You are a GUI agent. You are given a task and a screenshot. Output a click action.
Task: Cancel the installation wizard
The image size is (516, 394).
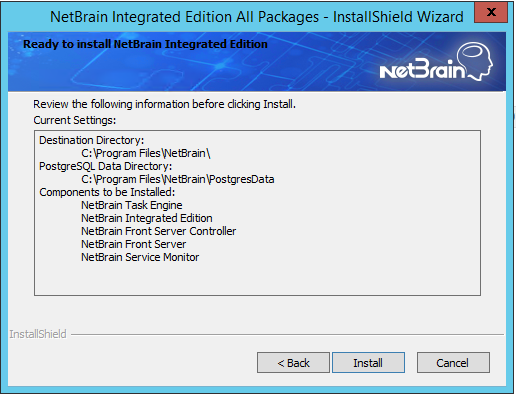[453, 362]
